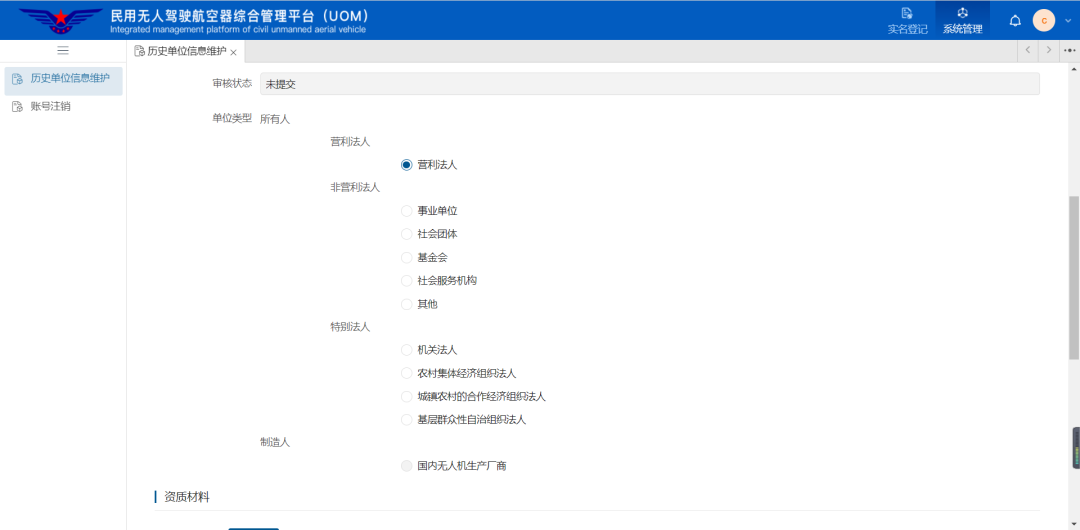
Task: Open 实名登记 in the top navigation
Action: pyautogui.click(x=907, y=20)
